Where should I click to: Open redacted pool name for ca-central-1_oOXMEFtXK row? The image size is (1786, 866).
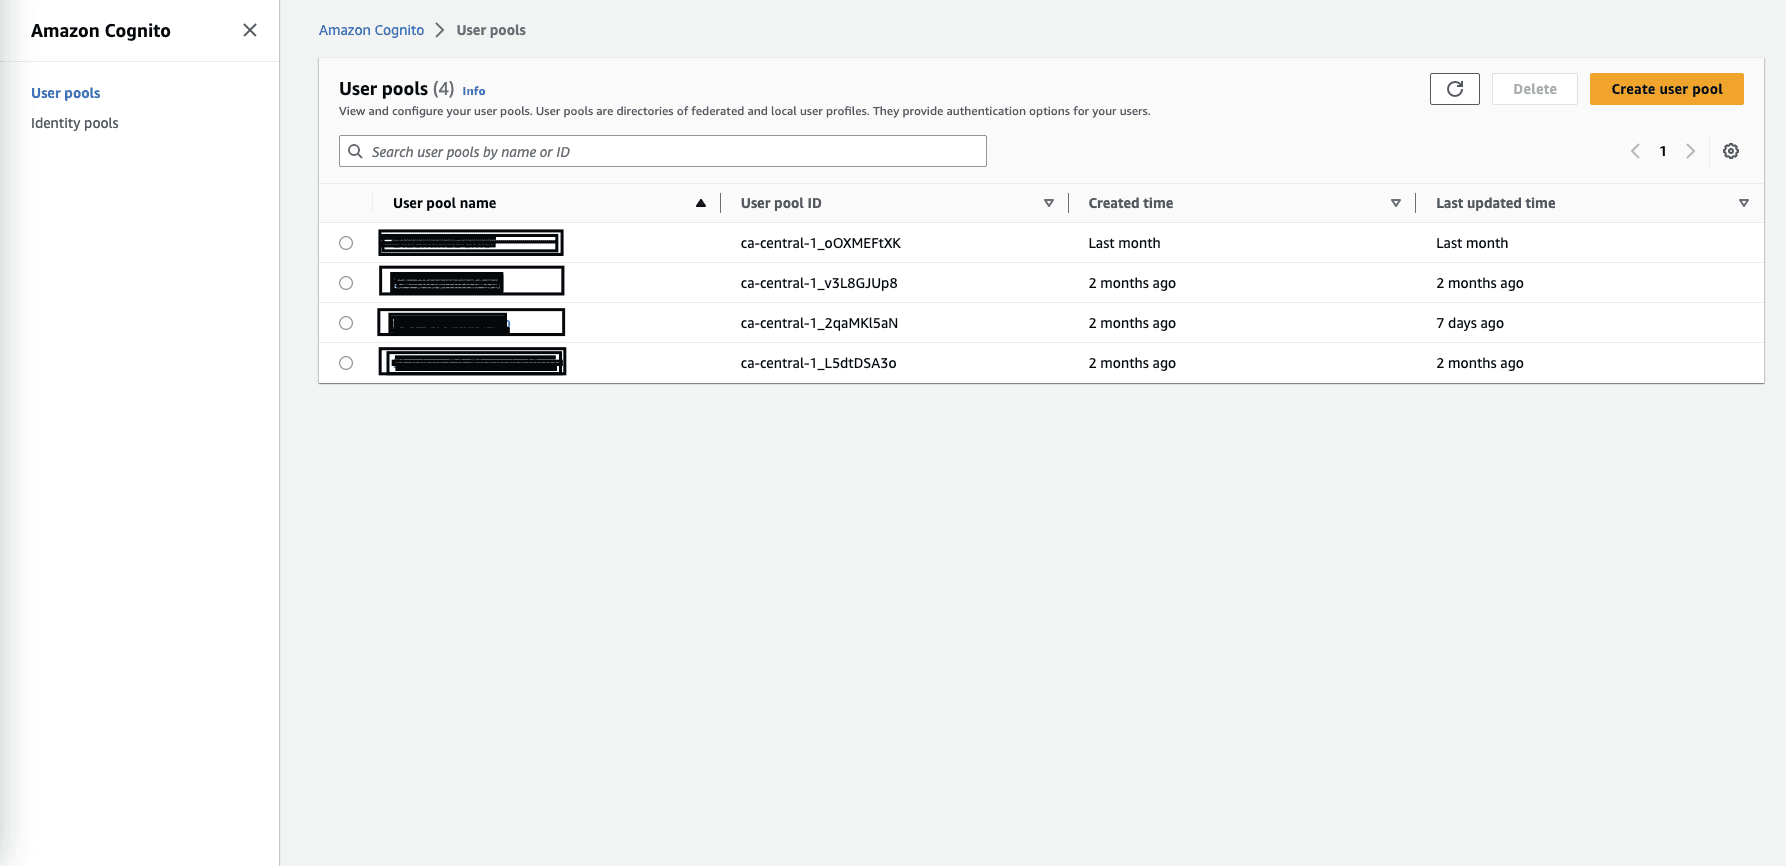click(x=471, y=243)
